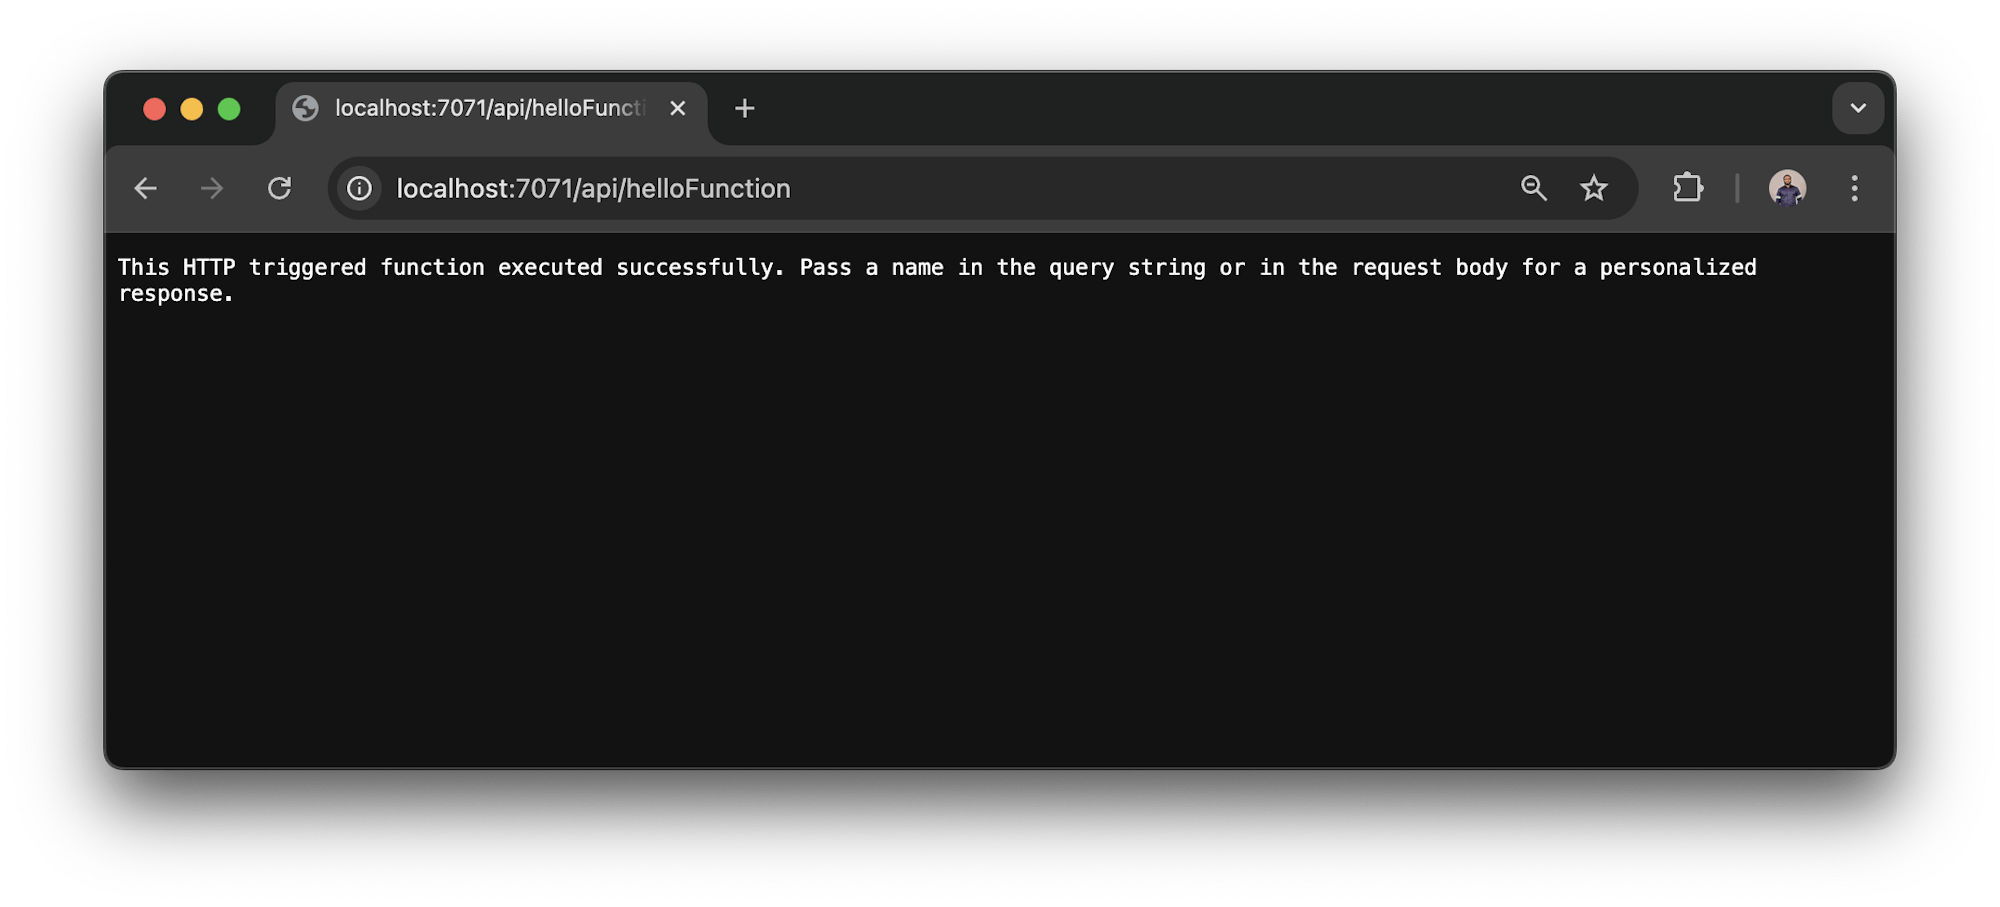Click inside the address bar
The width and height of the screenshot is (2000, 907).
[x=900, y=188]
